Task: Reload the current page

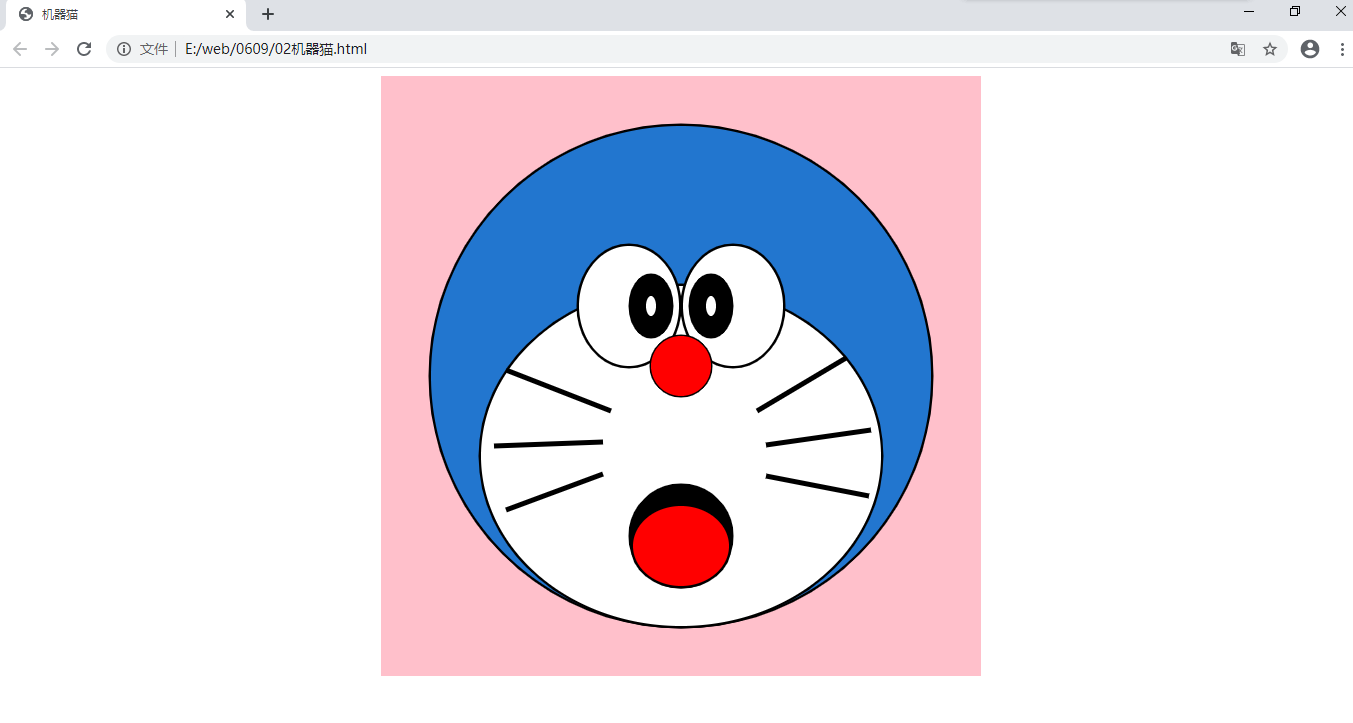Action: [84, 49]
